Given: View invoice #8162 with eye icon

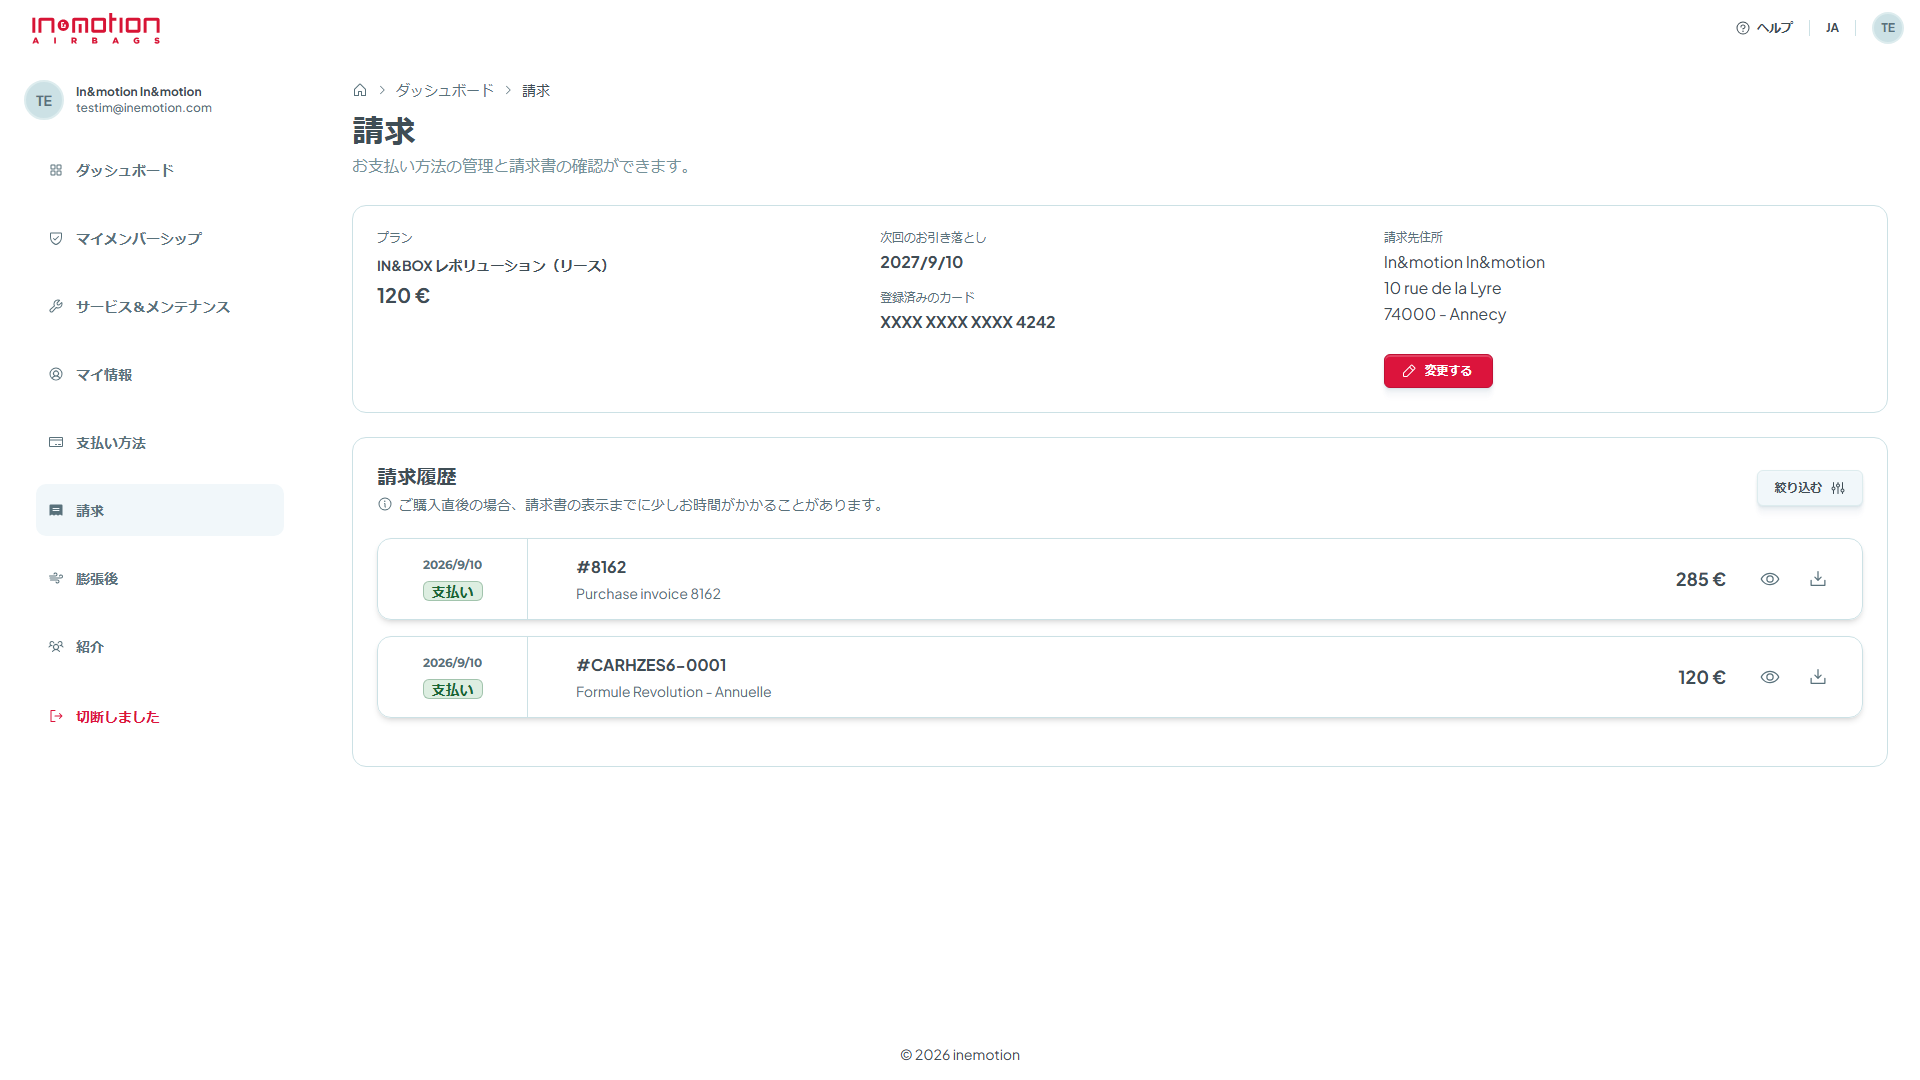Looking at the screenshot, I should tap(1770, 579).
